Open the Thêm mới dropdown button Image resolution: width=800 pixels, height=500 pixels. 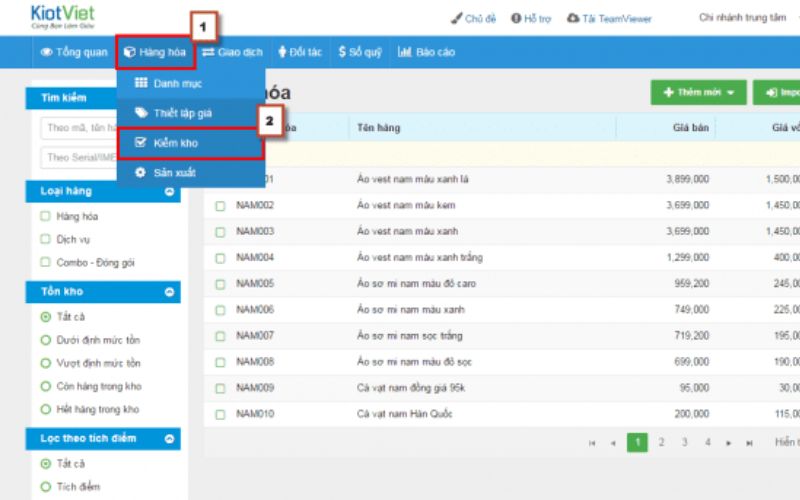pos(698,92)
